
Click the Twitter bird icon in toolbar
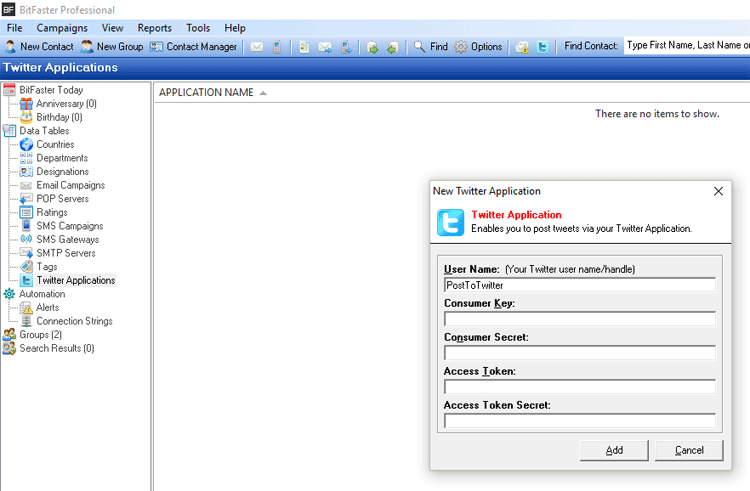[x=542, y=47]
